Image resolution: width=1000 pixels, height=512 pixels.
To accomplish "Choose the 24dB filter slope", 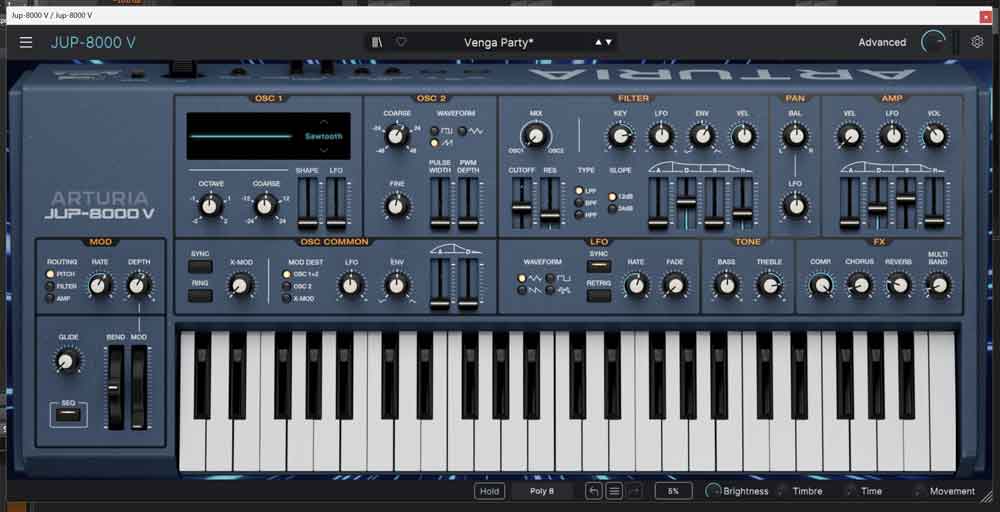I will (x=612, y=209).
